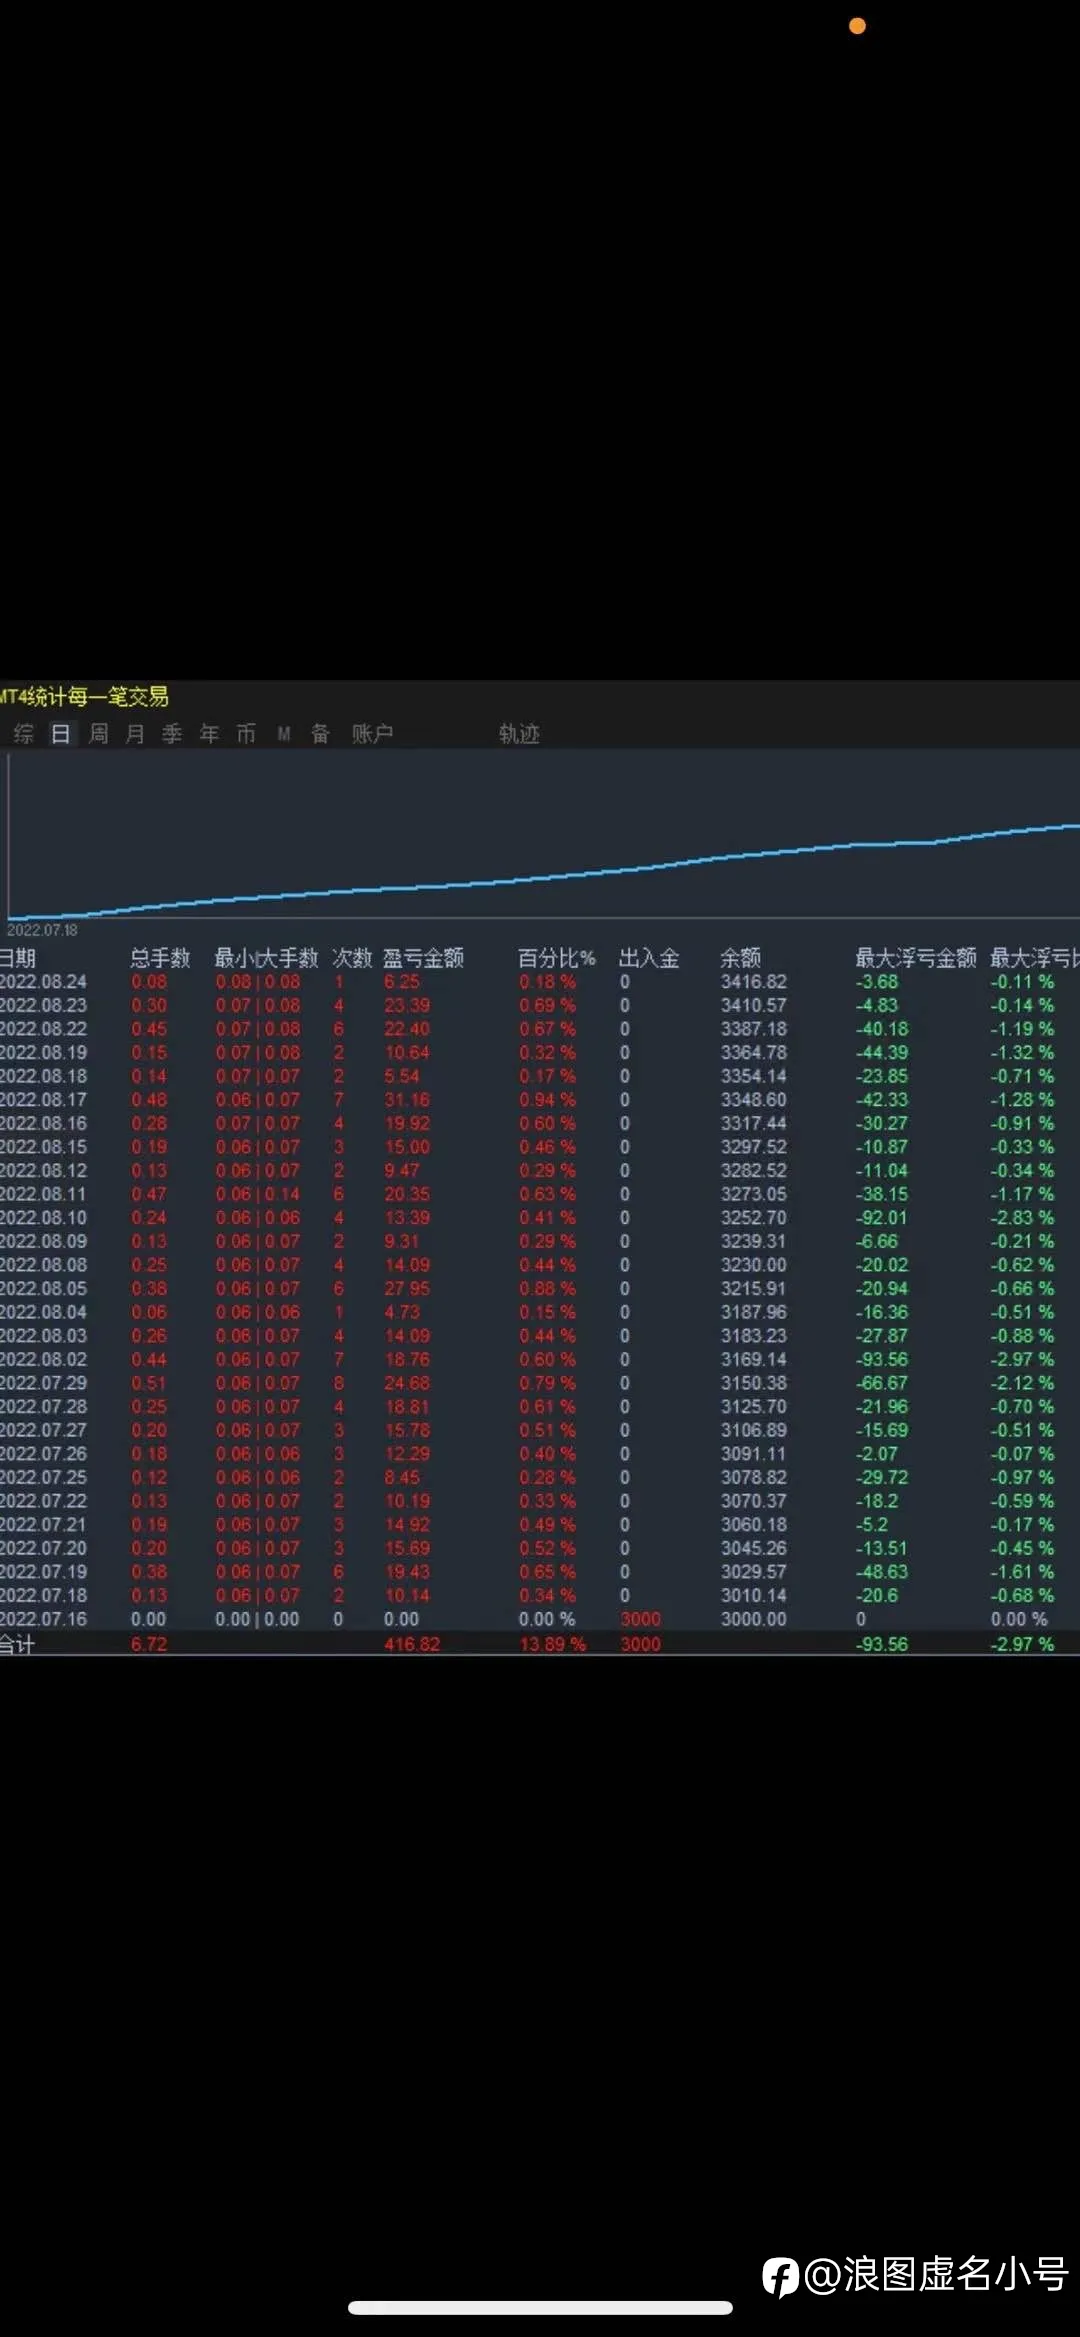
Task: Select the 2022.08.22 date row
Action: click(540, 1029)
